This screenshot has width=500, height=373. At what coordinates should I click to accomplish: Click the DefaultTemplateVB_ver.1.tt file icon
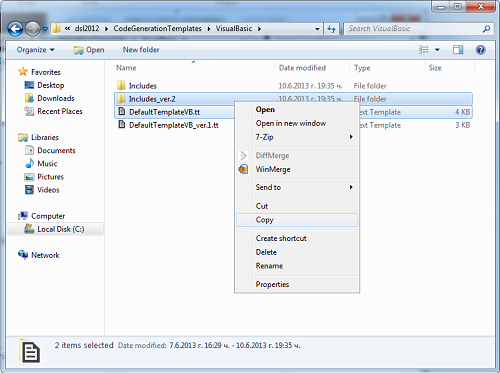pyautogui.click(x=122, y=125)
